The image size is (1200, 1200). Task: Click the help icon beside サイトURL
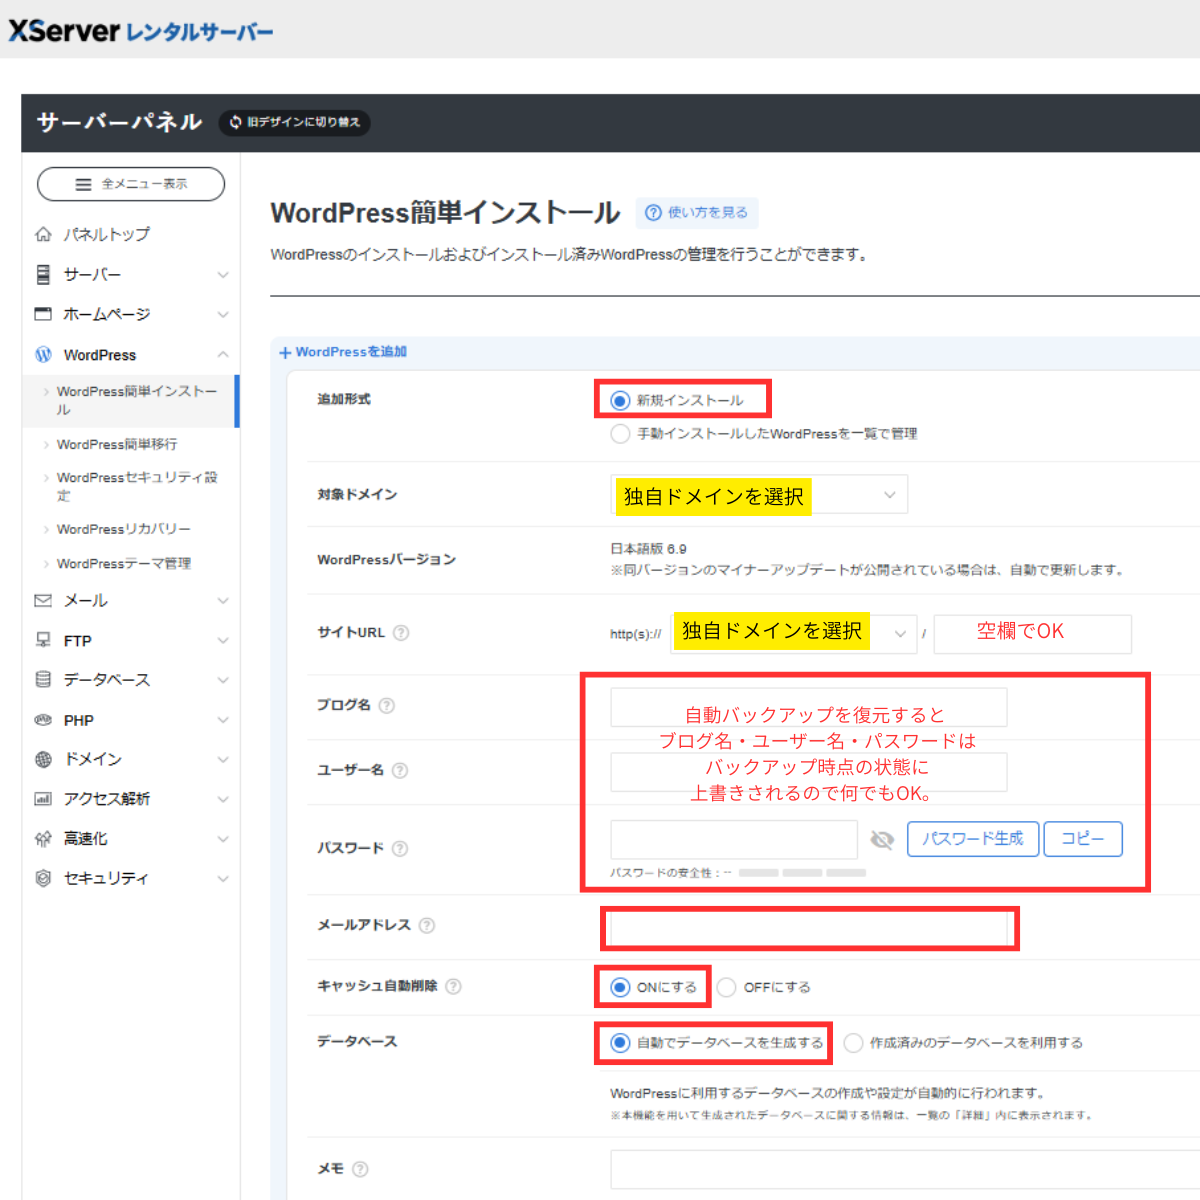pos(401,633)
